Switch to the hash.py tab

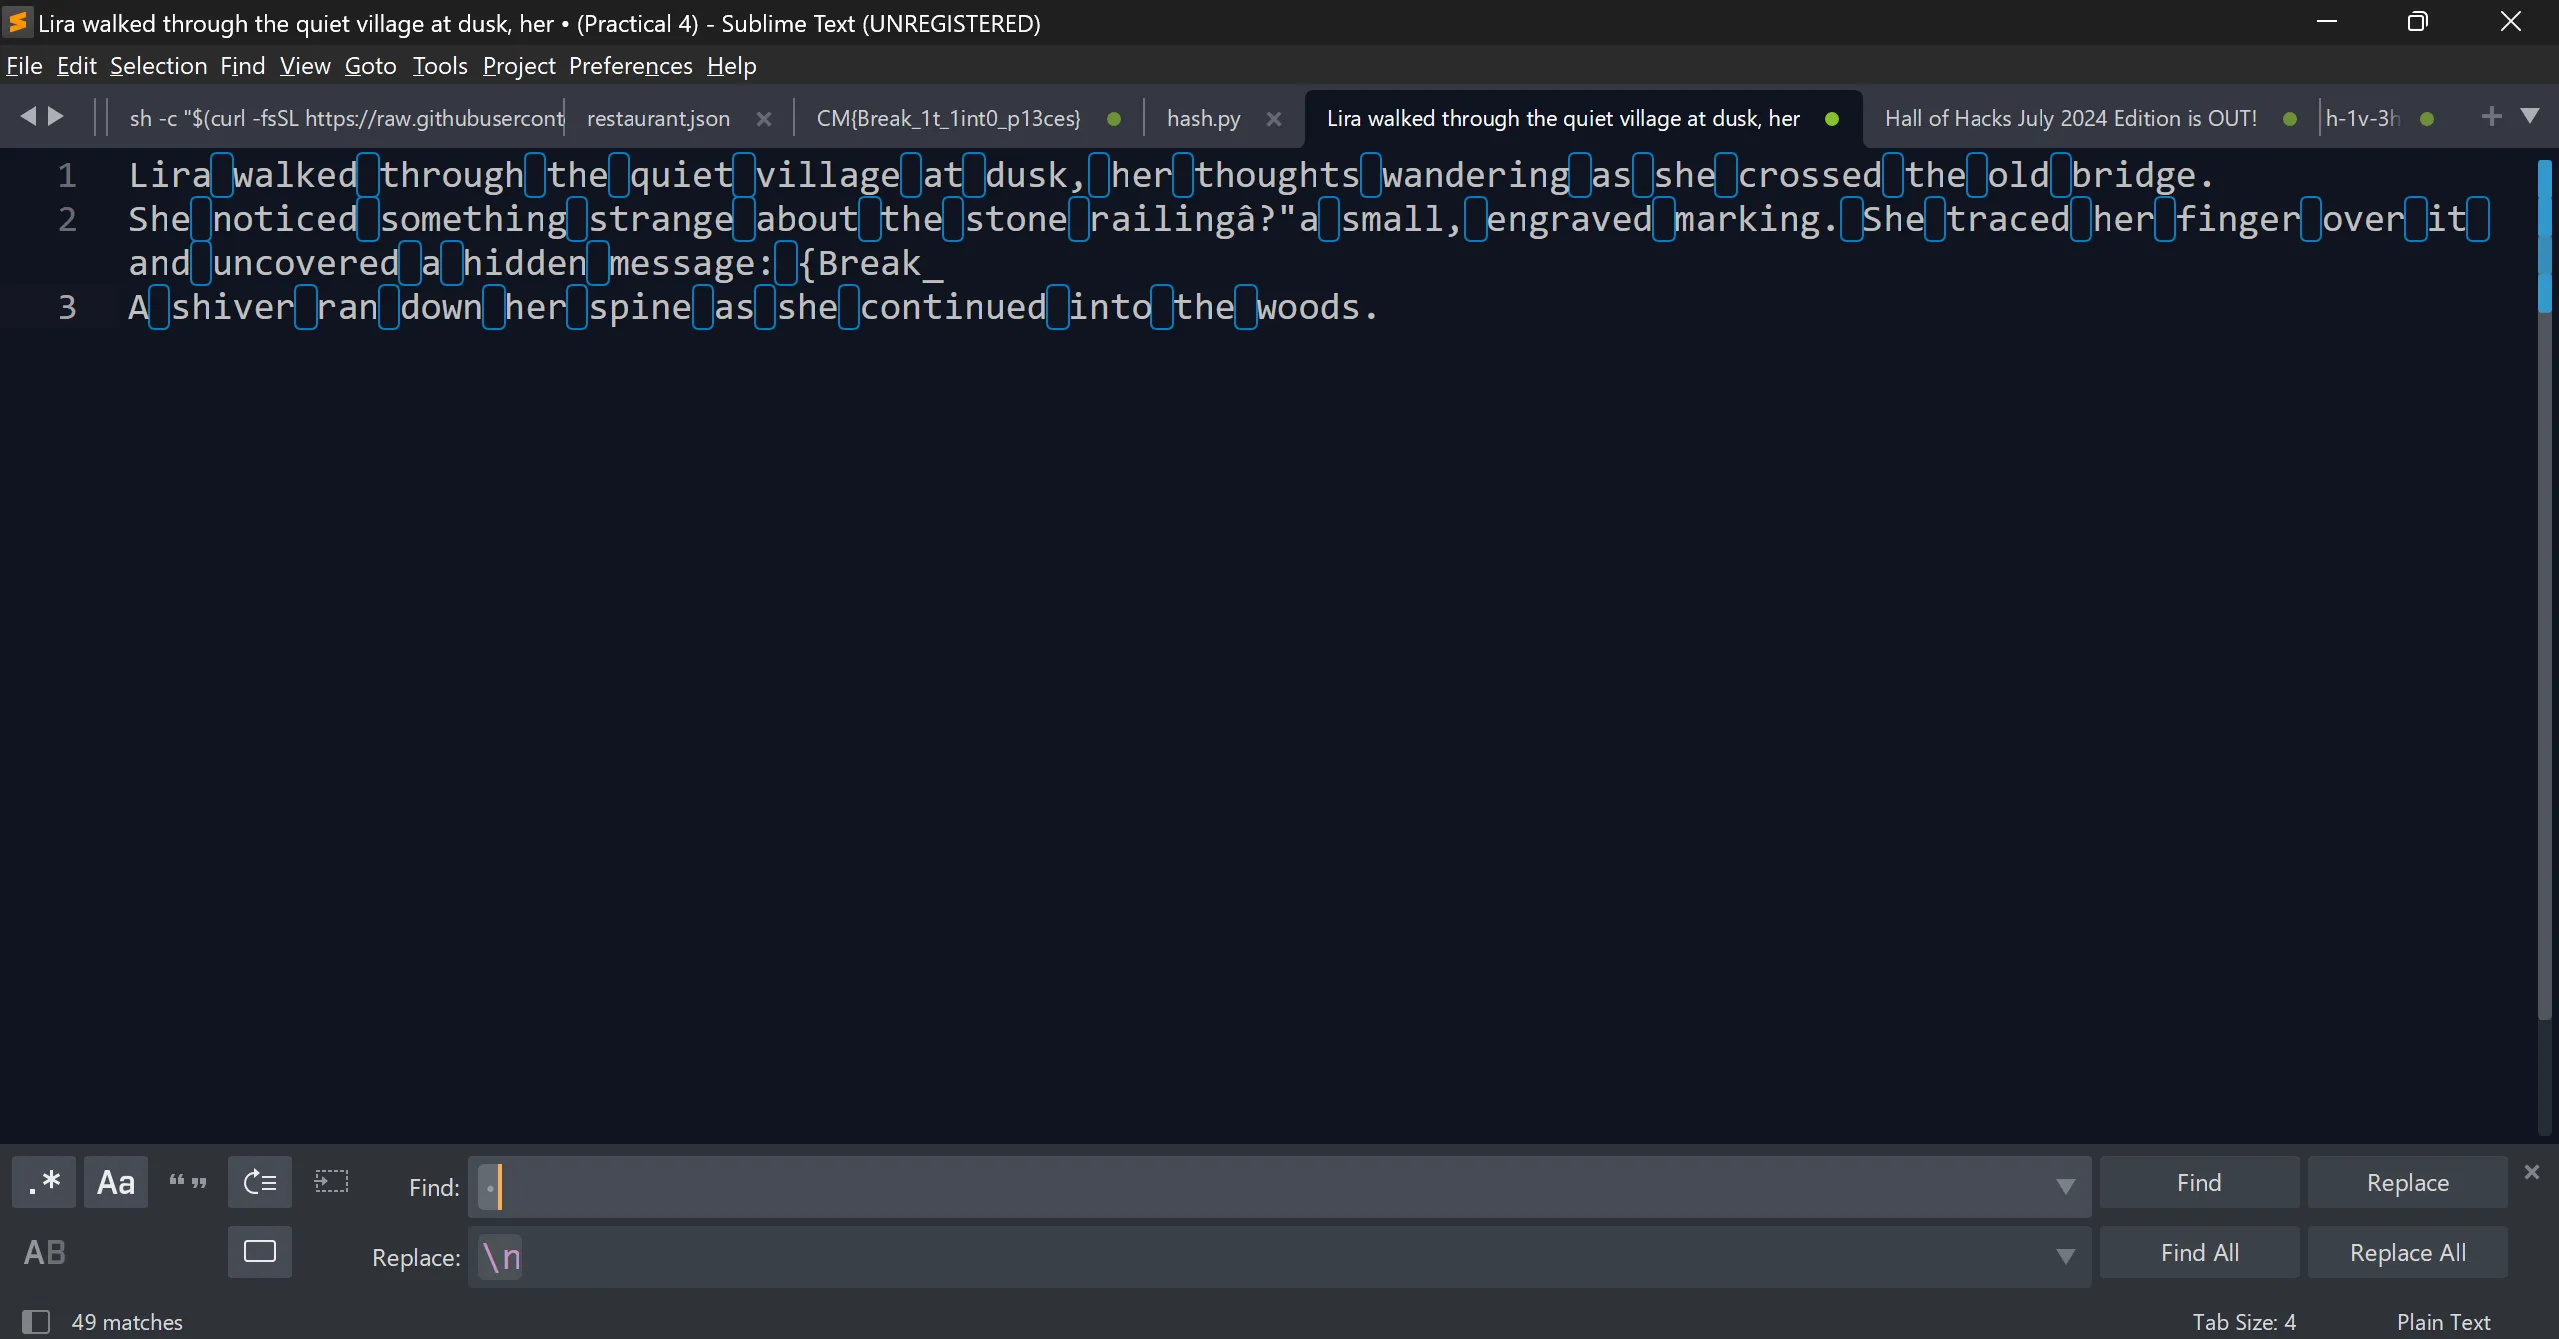[1203, 118]
